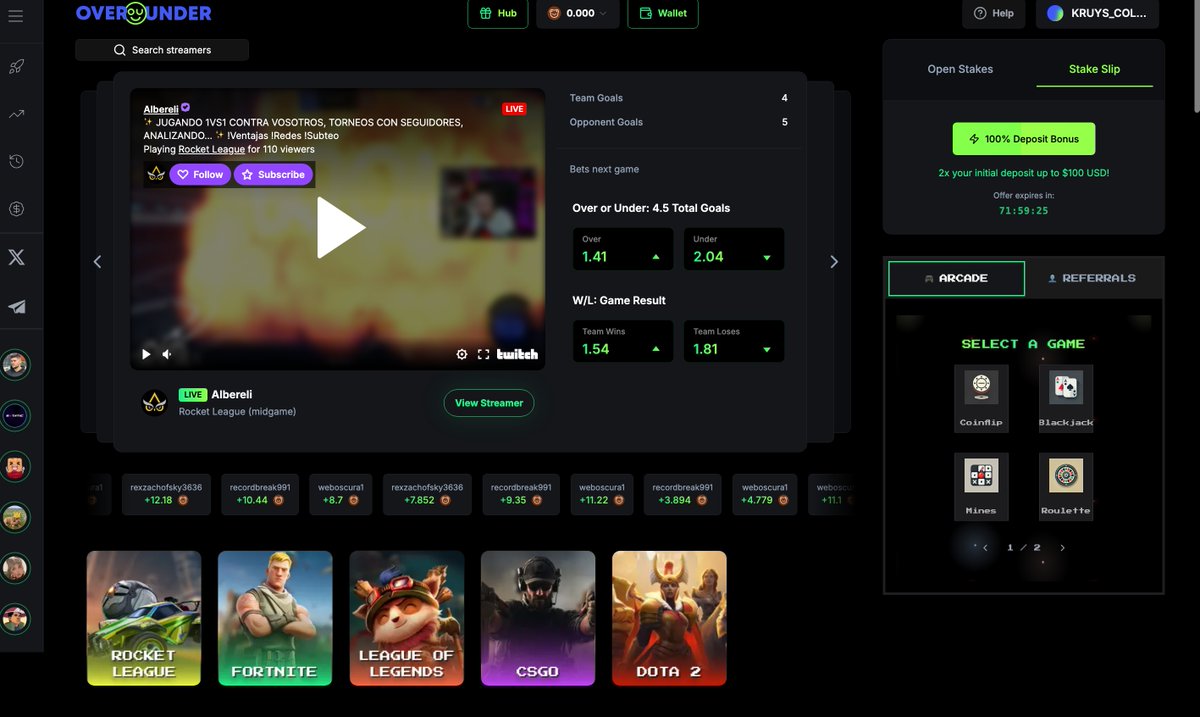Viewport: 1200px width, 717px height.
Task: Open the CSGO game category card
Action: (x=538, y=618)
